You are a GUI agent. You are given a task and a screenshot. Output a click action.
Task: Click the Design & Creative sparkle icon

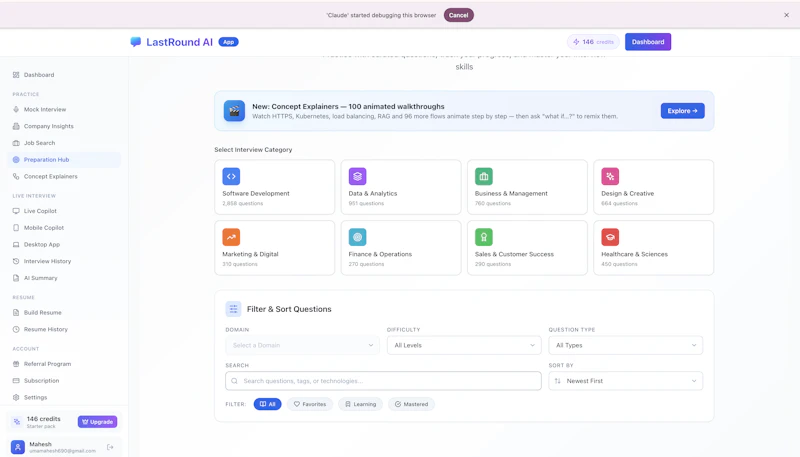click(610, 176)
